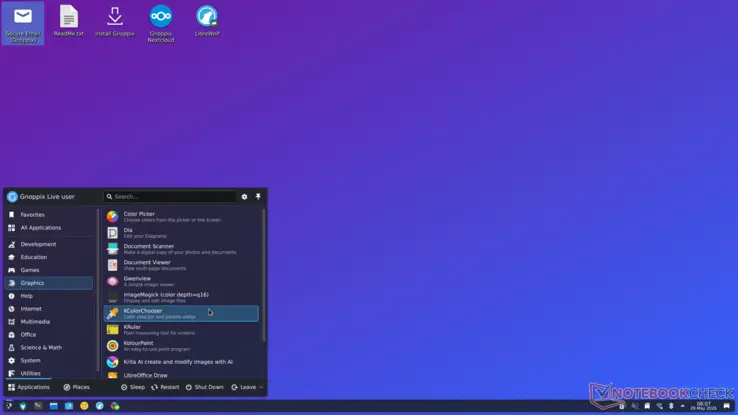Image resolution: width=738 pixels, height=415 pixels.
Task: Click the show desktop tray button
Action: pyautogui.click(x=727, y=406)
